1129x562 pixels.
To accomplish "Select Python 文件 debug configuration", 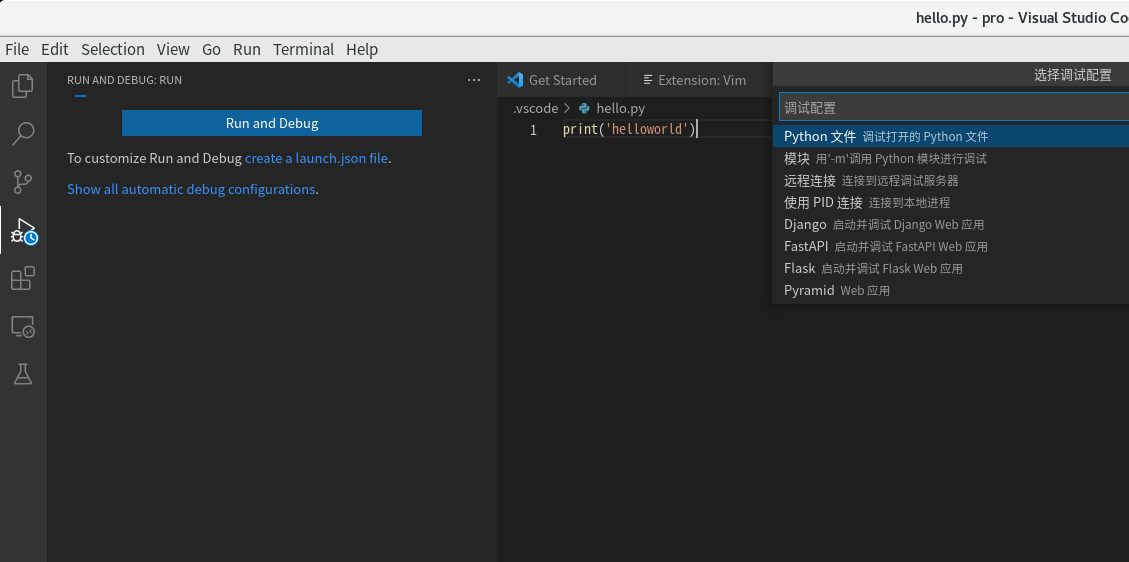I will pyautogui.click(x=950, y=136).
